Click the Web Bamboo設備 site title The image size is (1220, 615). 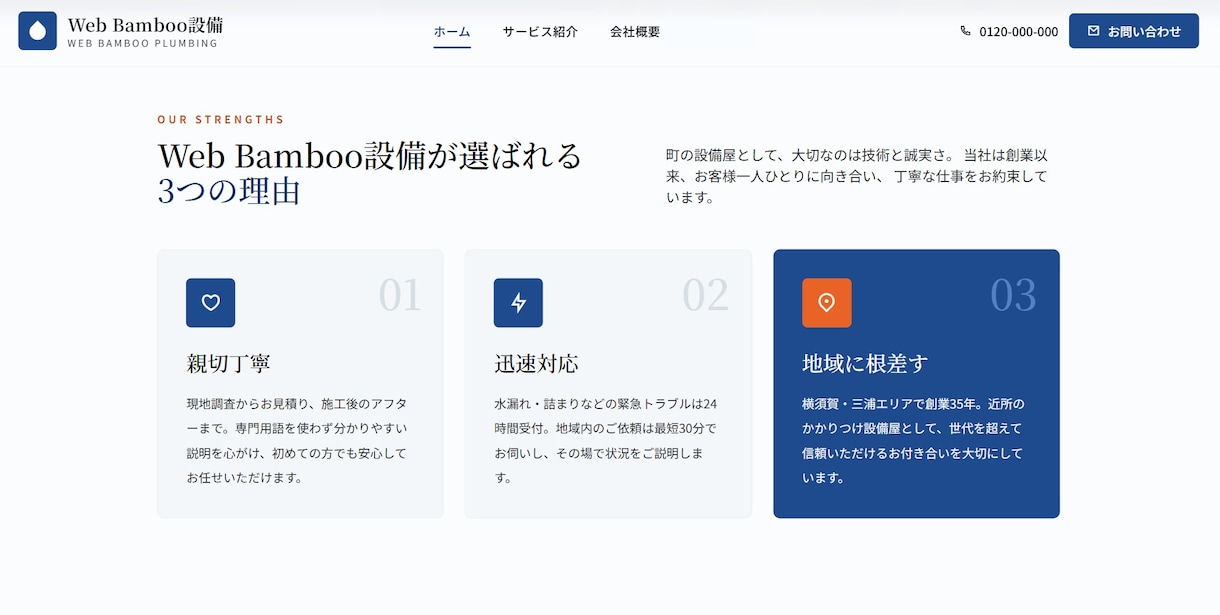pyautogui.click(x=146, y=24)
